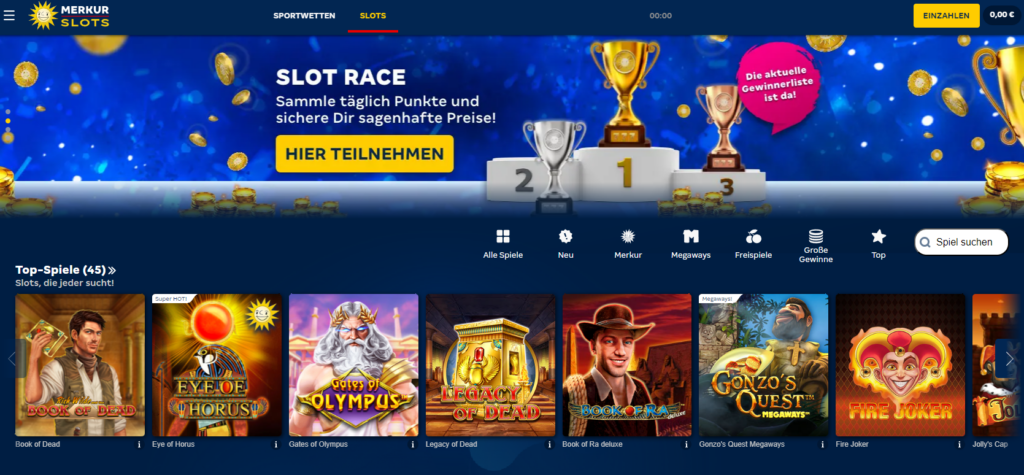
Task: Show info for Gonzo's Quest Megaways
Action: click(x=822, y=444)
